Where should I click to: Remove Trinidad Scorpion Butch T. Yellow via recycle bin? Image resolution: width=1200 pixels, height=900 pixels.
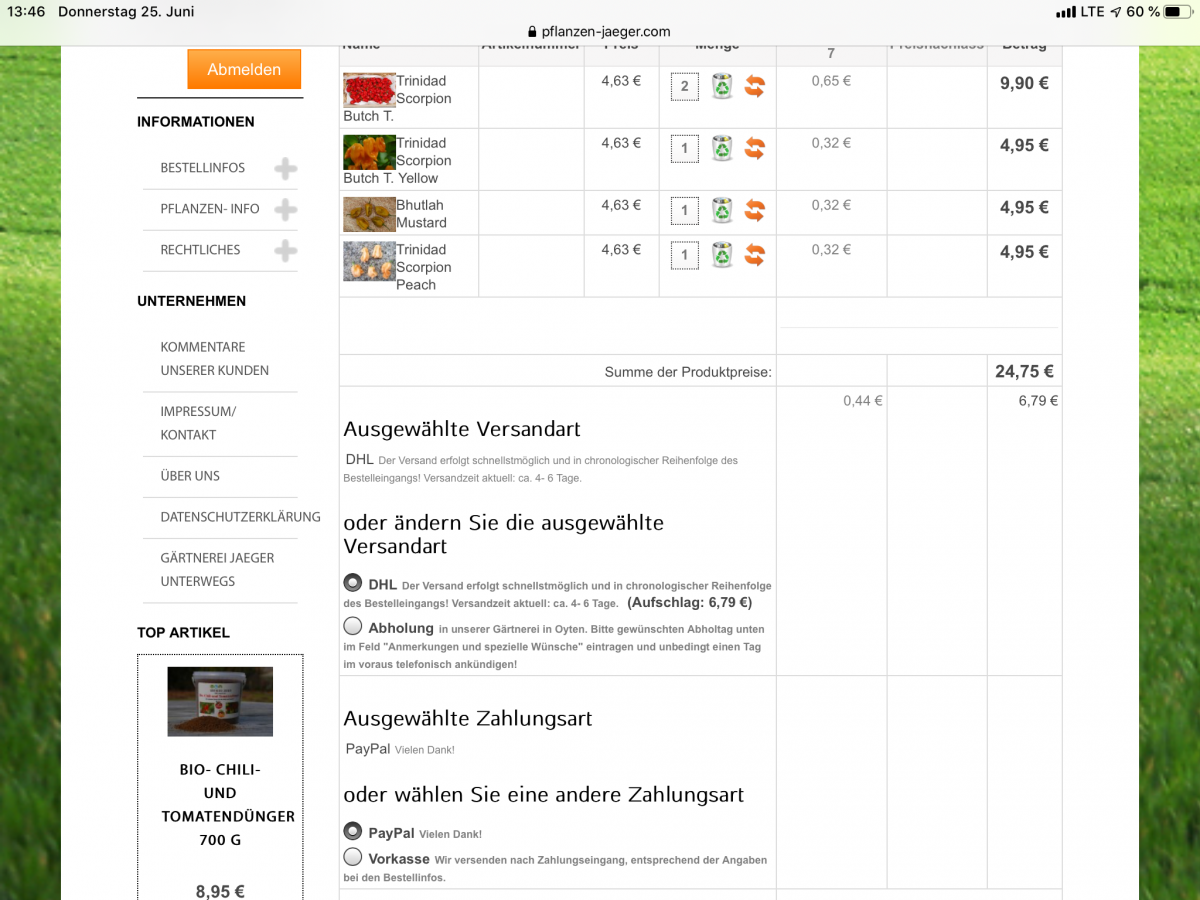click(x=722, y=149)
